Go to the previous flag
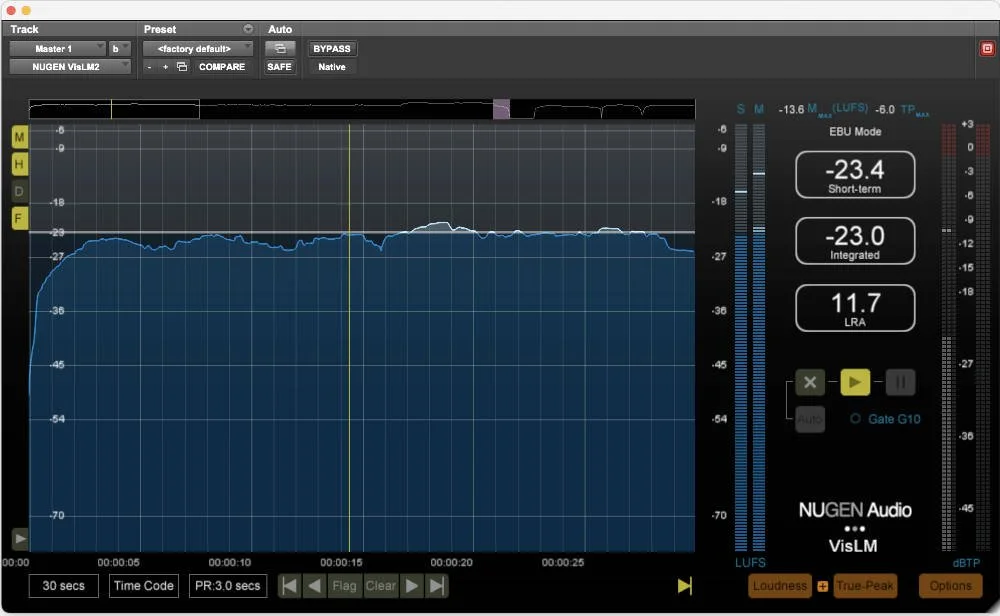Screen dimensions: 1000x616 tap(314, 585)
